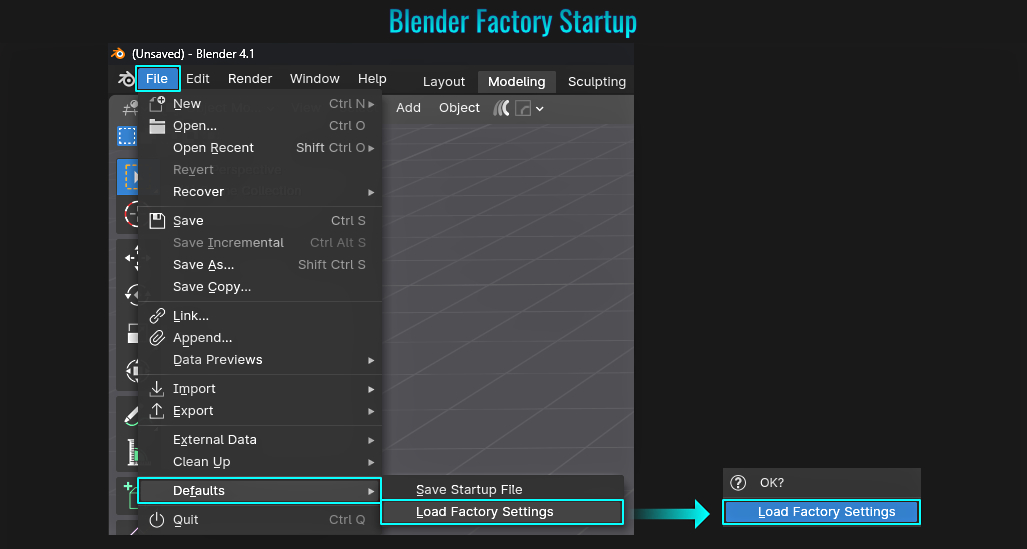Expand the Data Previews submenu

260,360
